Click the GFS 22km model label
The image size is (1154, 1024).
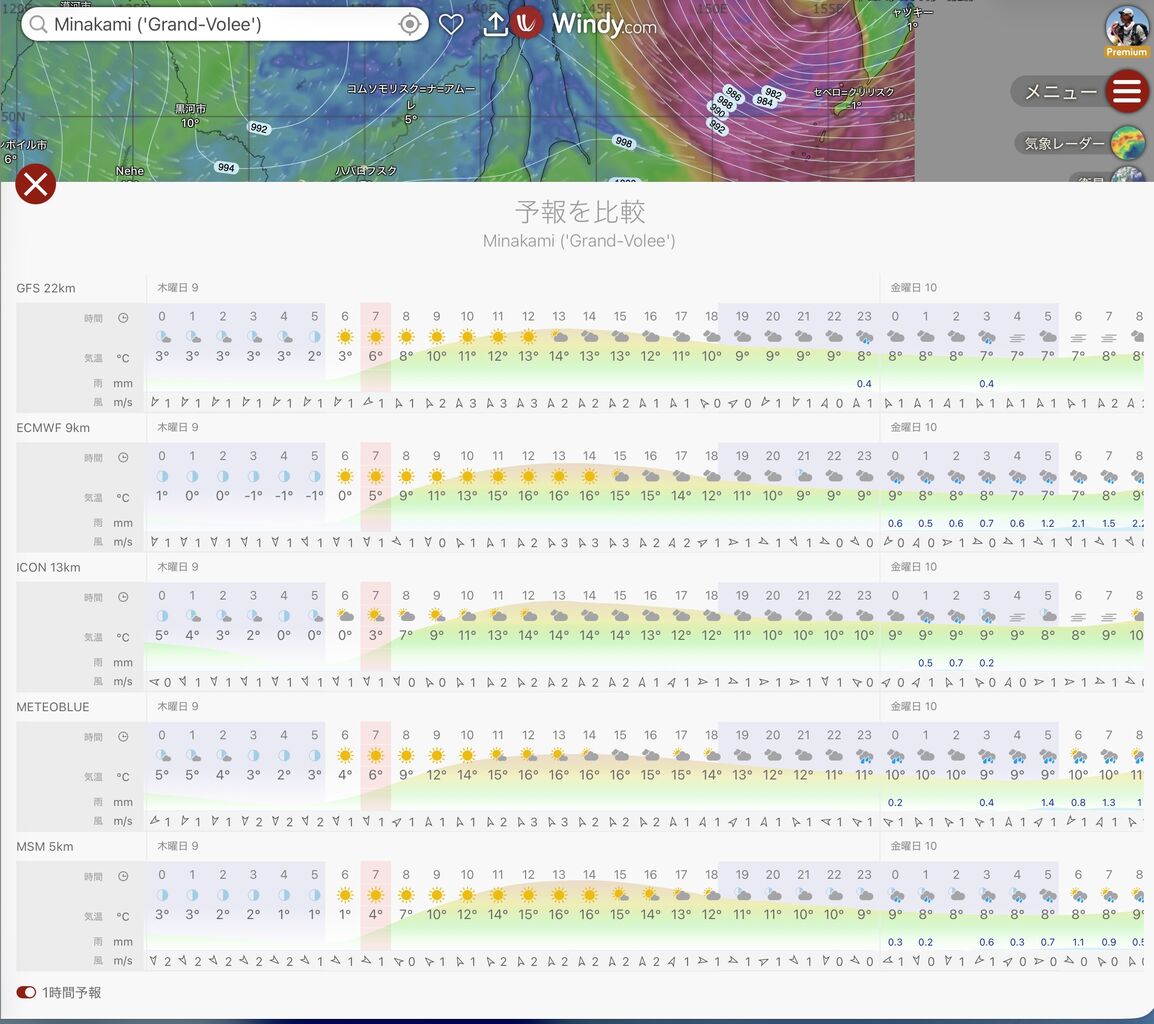click(x=46, y=288)
